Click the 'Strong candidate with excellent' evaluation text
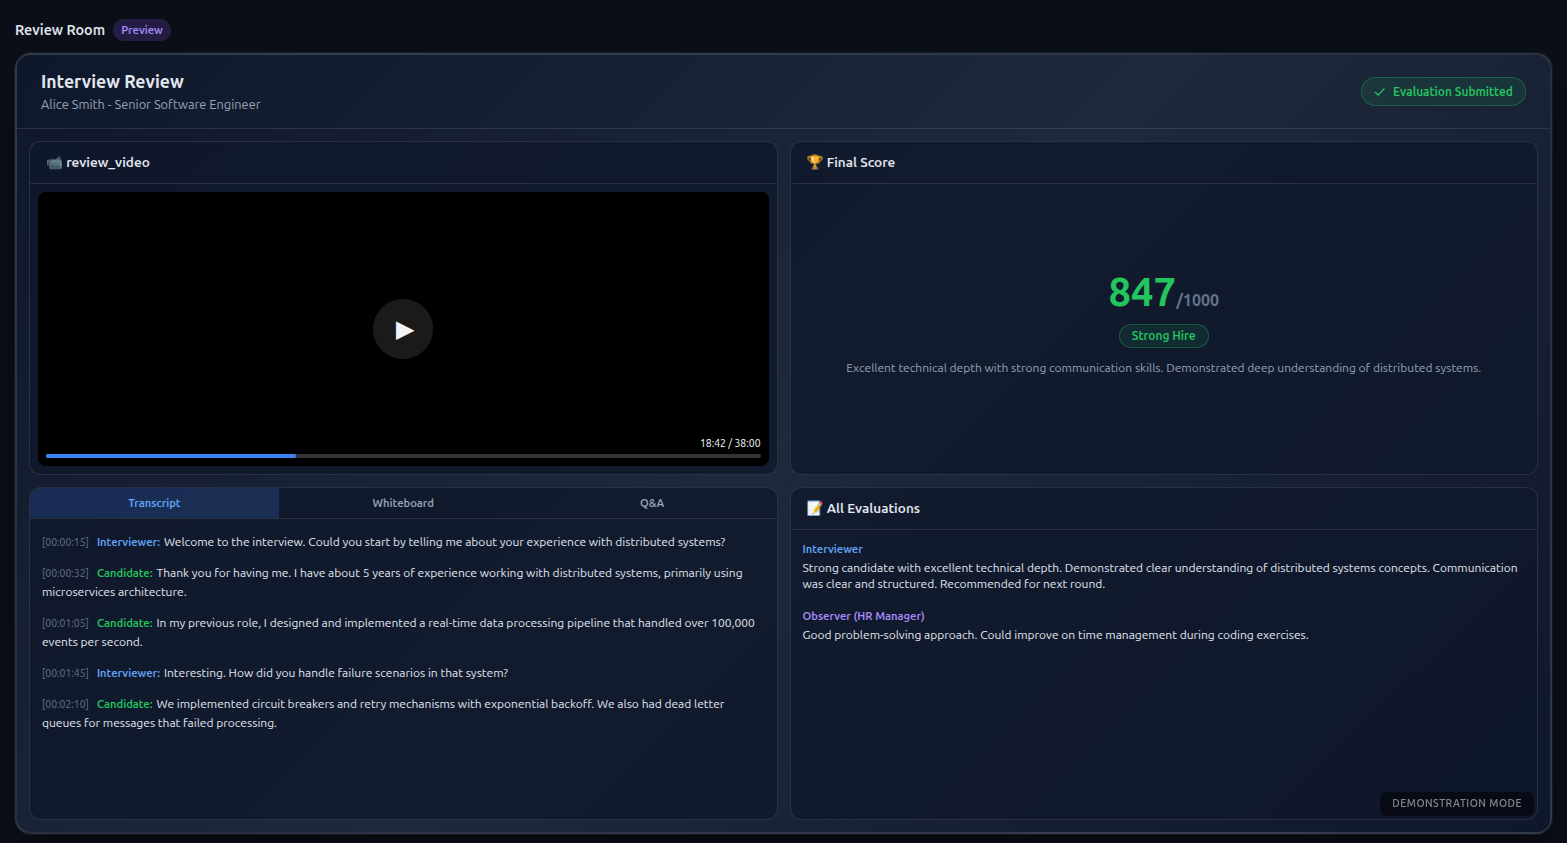 1160,576
